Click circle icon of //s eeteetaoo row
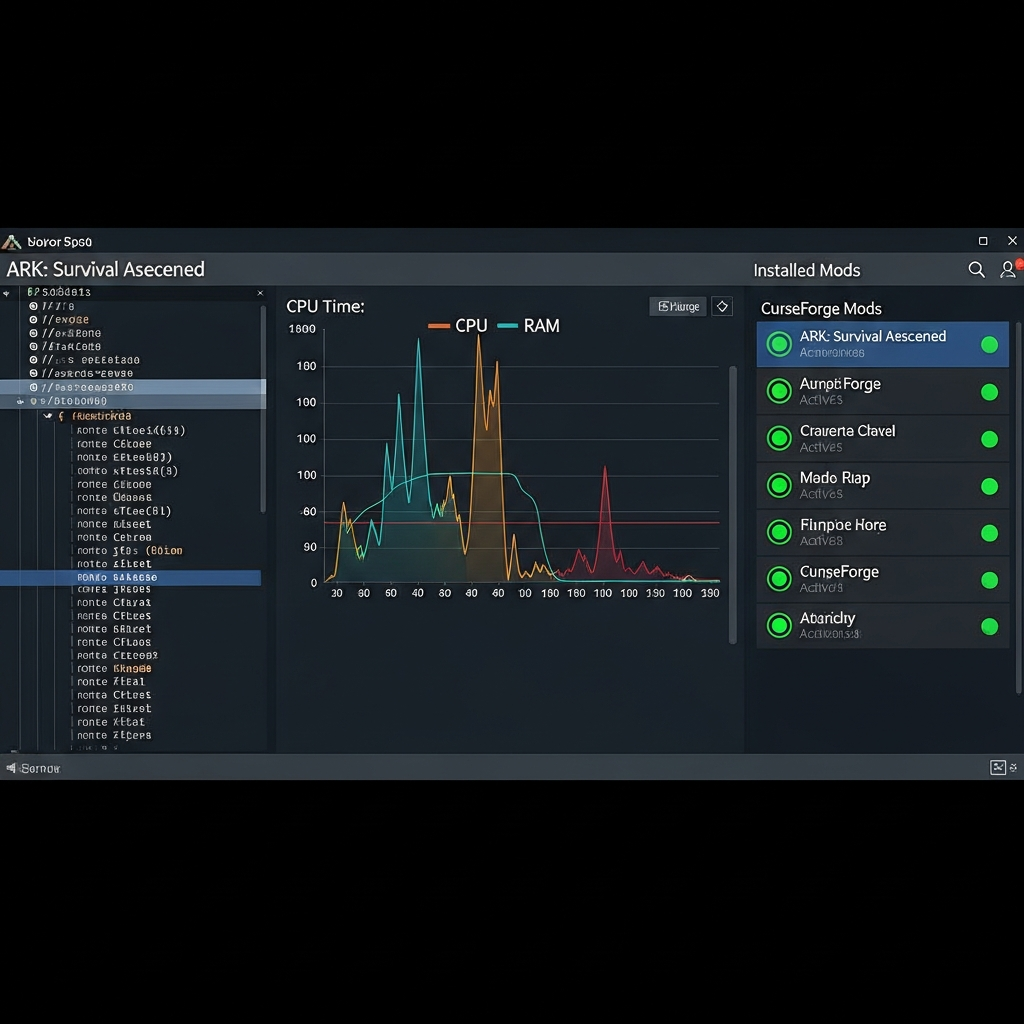1024x1024 pixels. pos(33,360)
